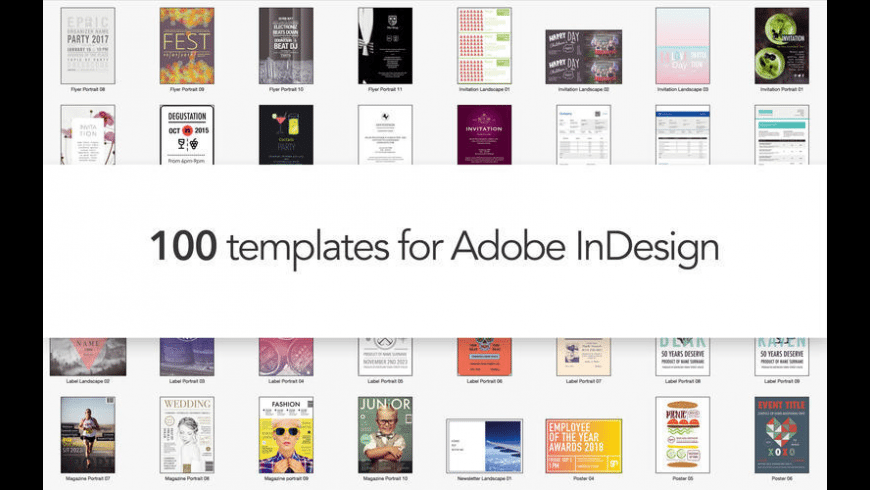
Task: Click the 'Label Portrait 07' caption
Action: [584, 381]
